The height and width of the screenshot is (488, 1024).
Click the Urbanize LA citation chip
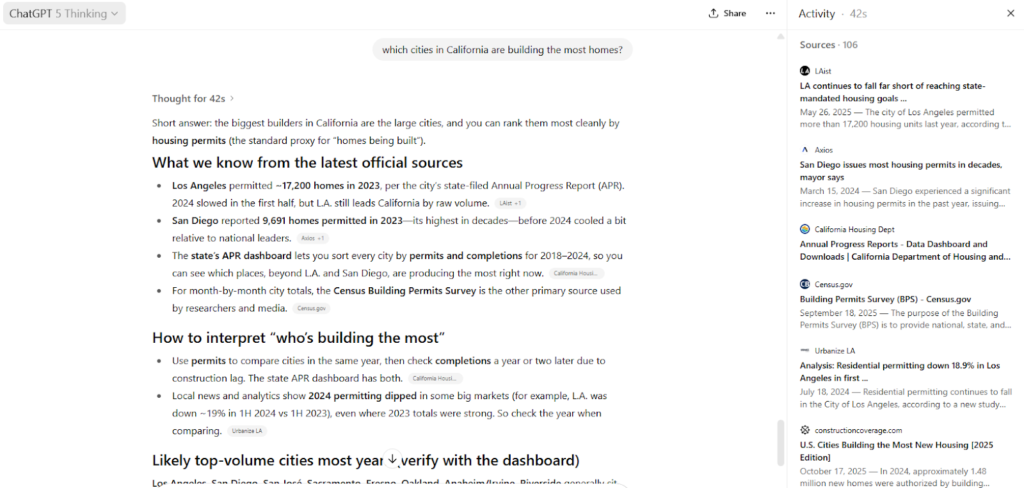pyautogui.click(x=248, y=431)
